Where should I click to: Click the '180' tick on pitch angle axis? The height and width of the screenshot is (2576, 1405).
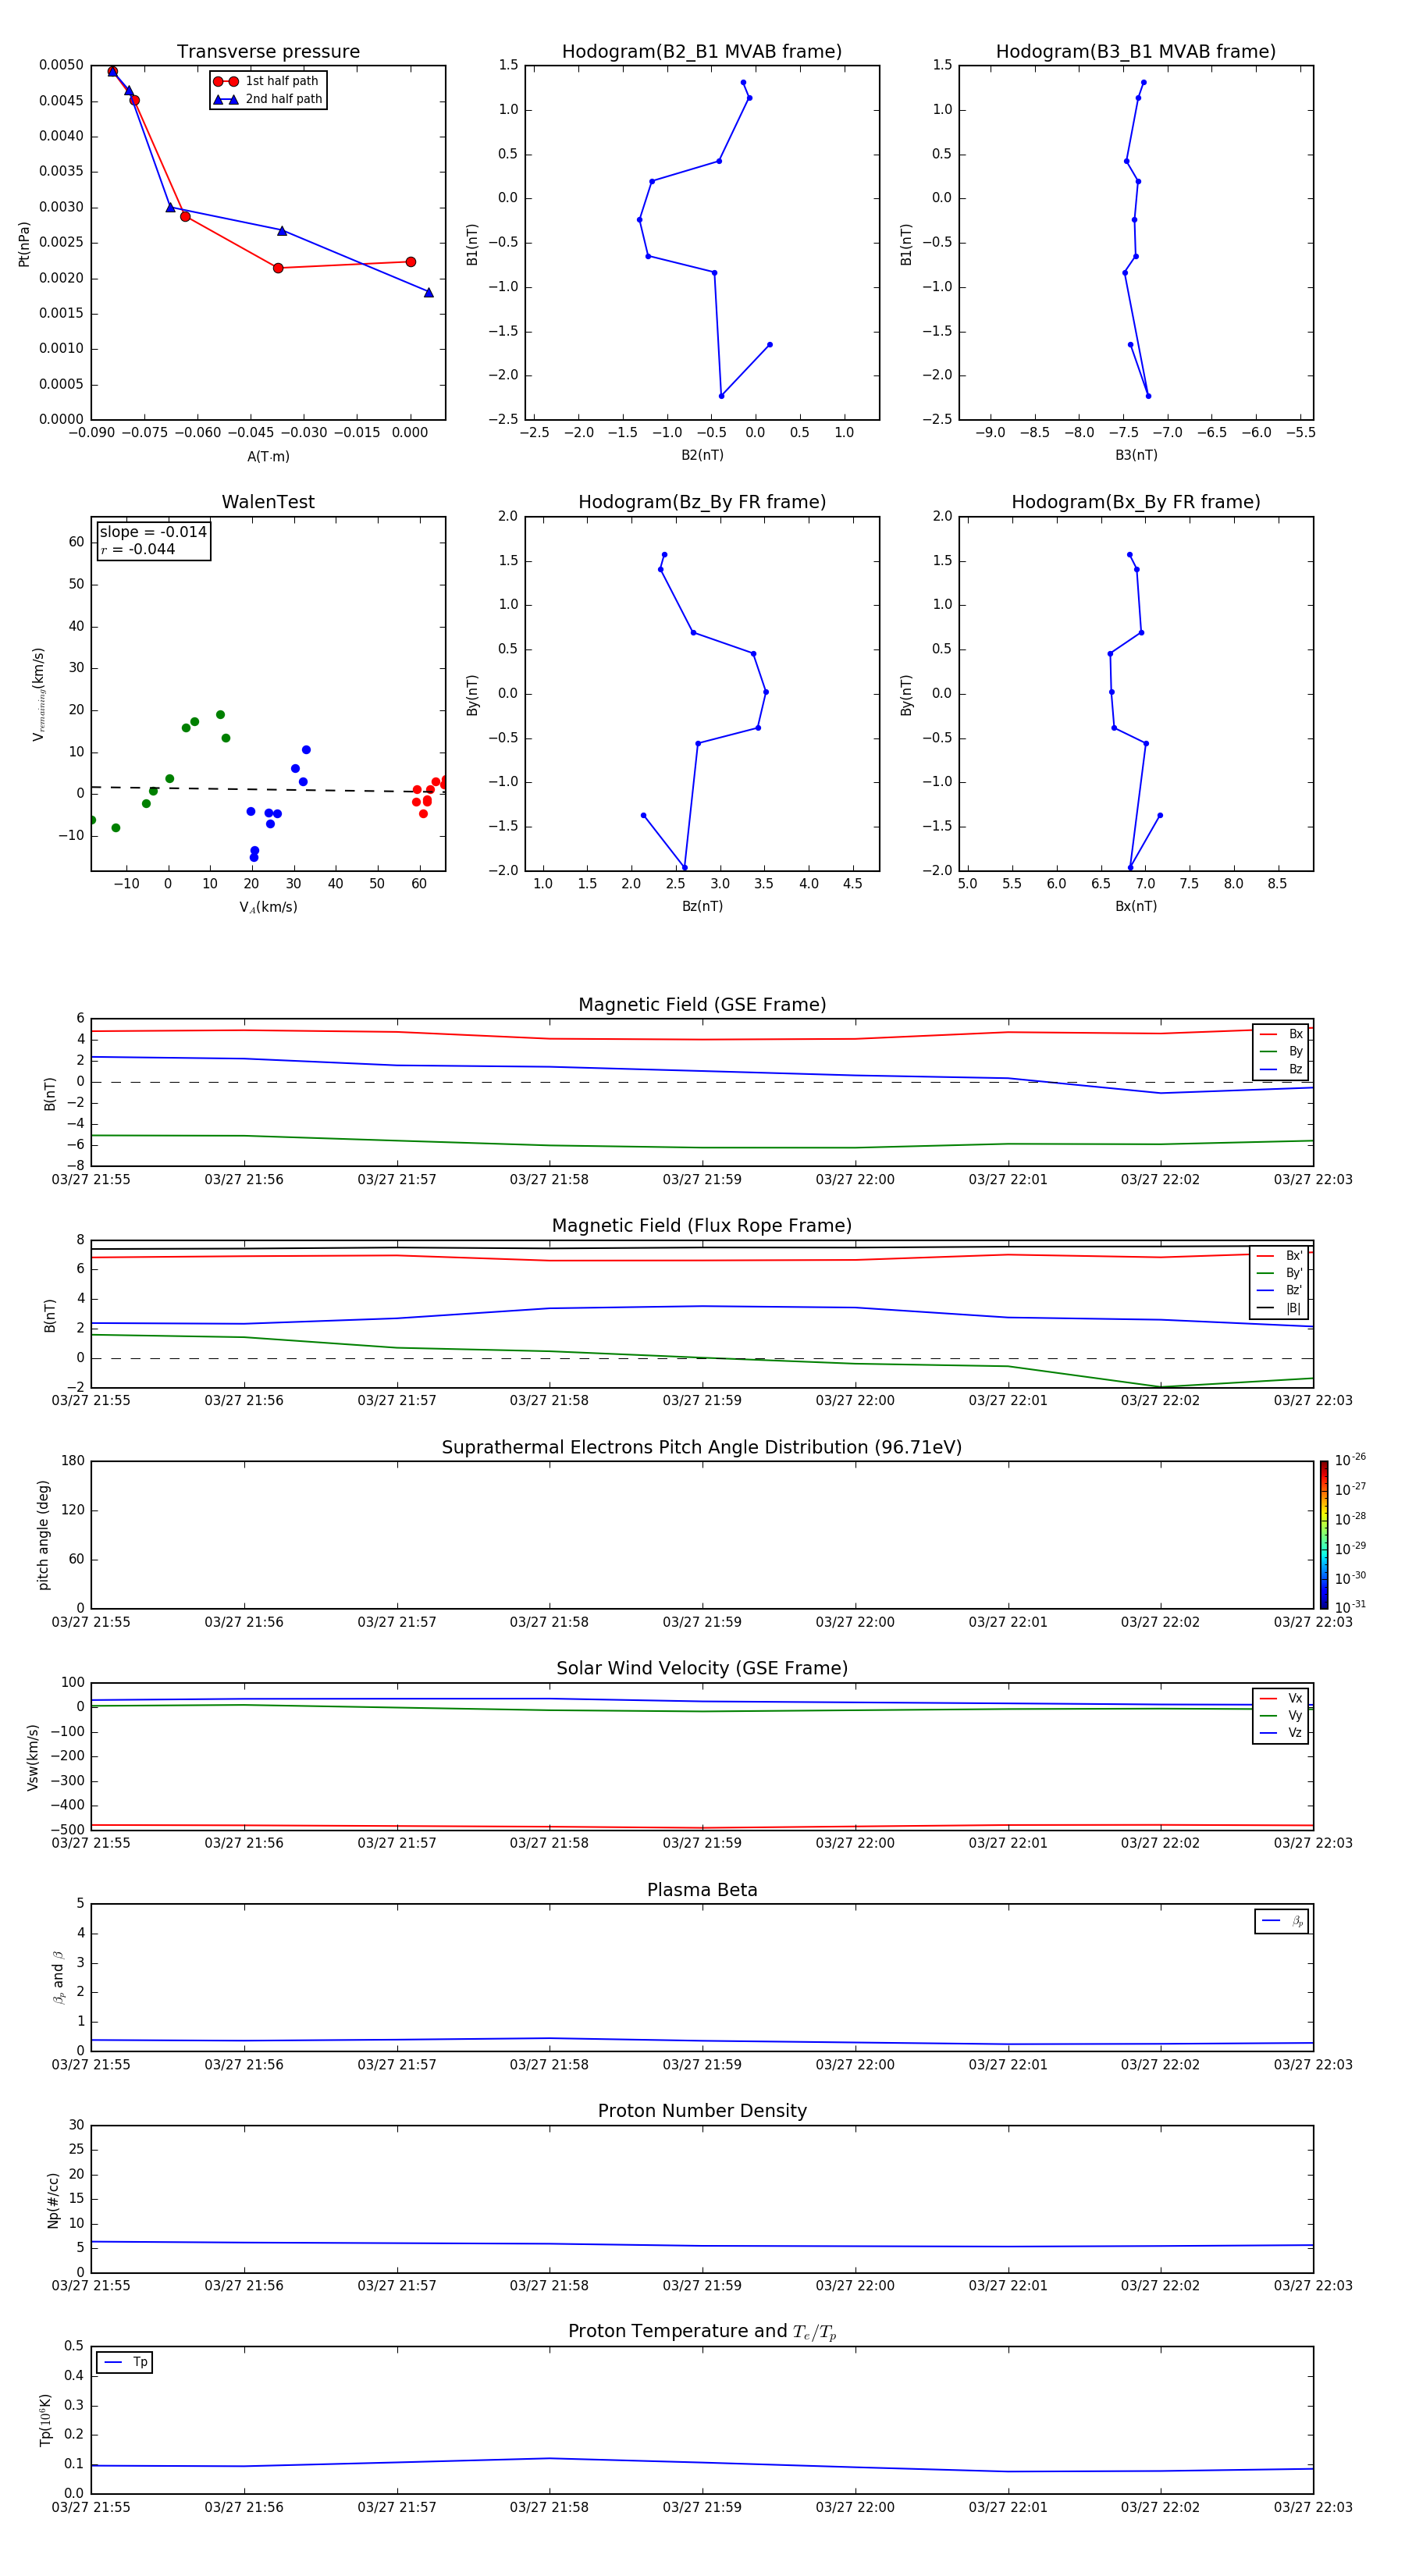73,1461
